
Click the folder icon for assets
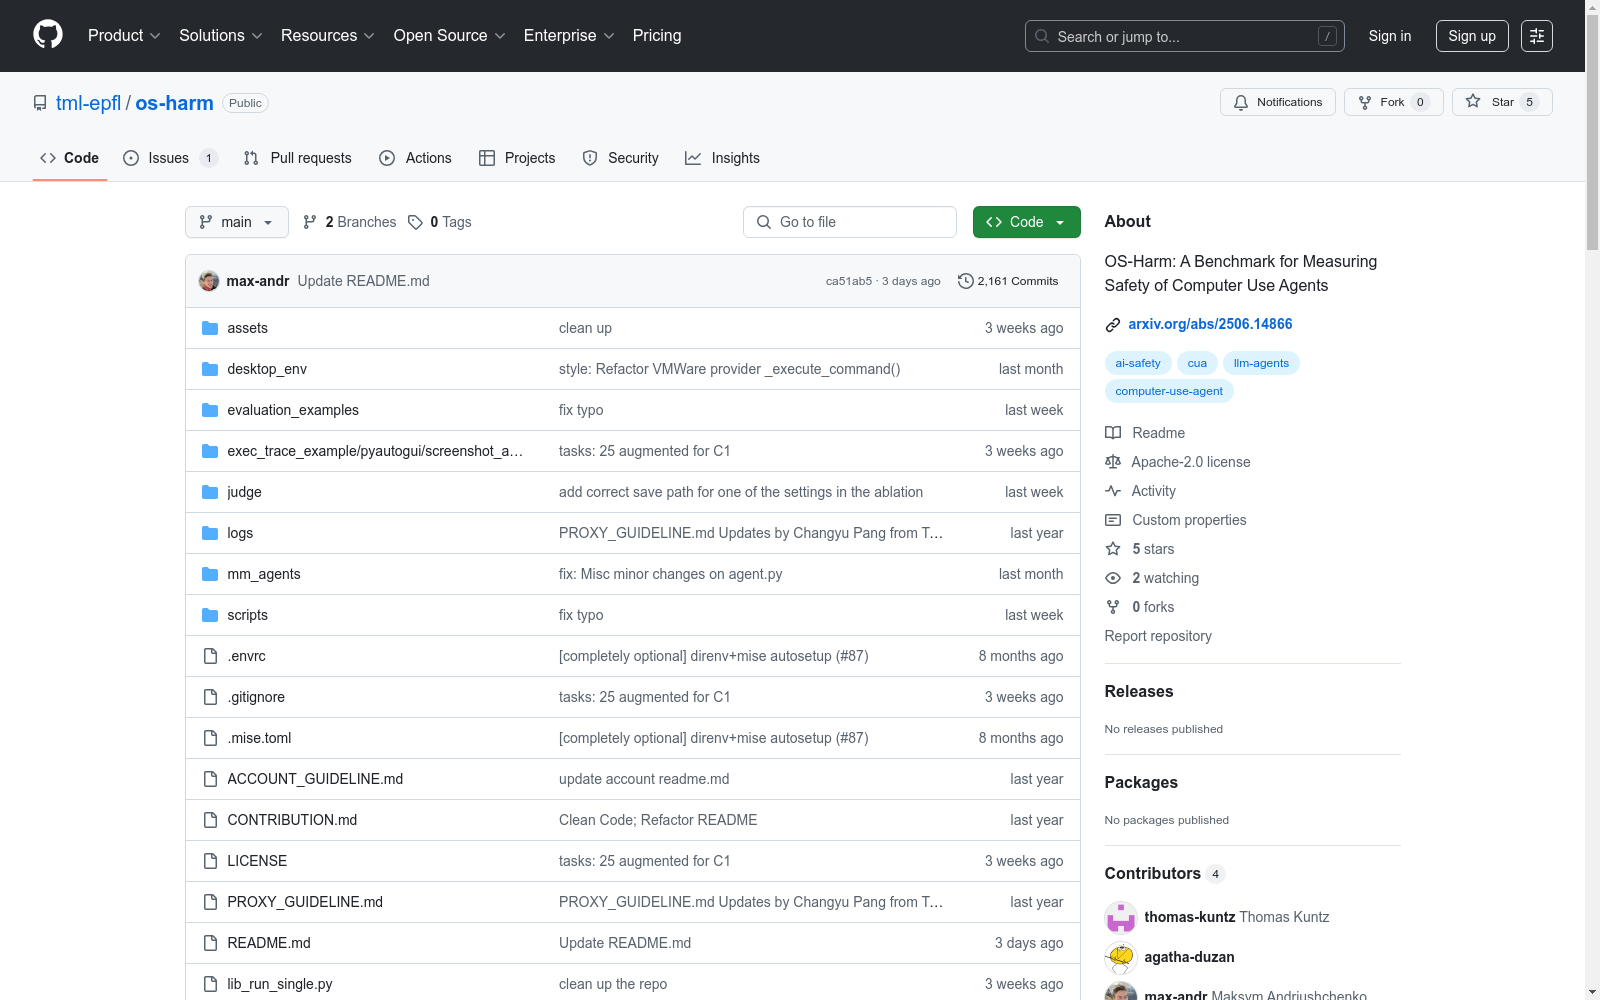[x=210, y=328]
